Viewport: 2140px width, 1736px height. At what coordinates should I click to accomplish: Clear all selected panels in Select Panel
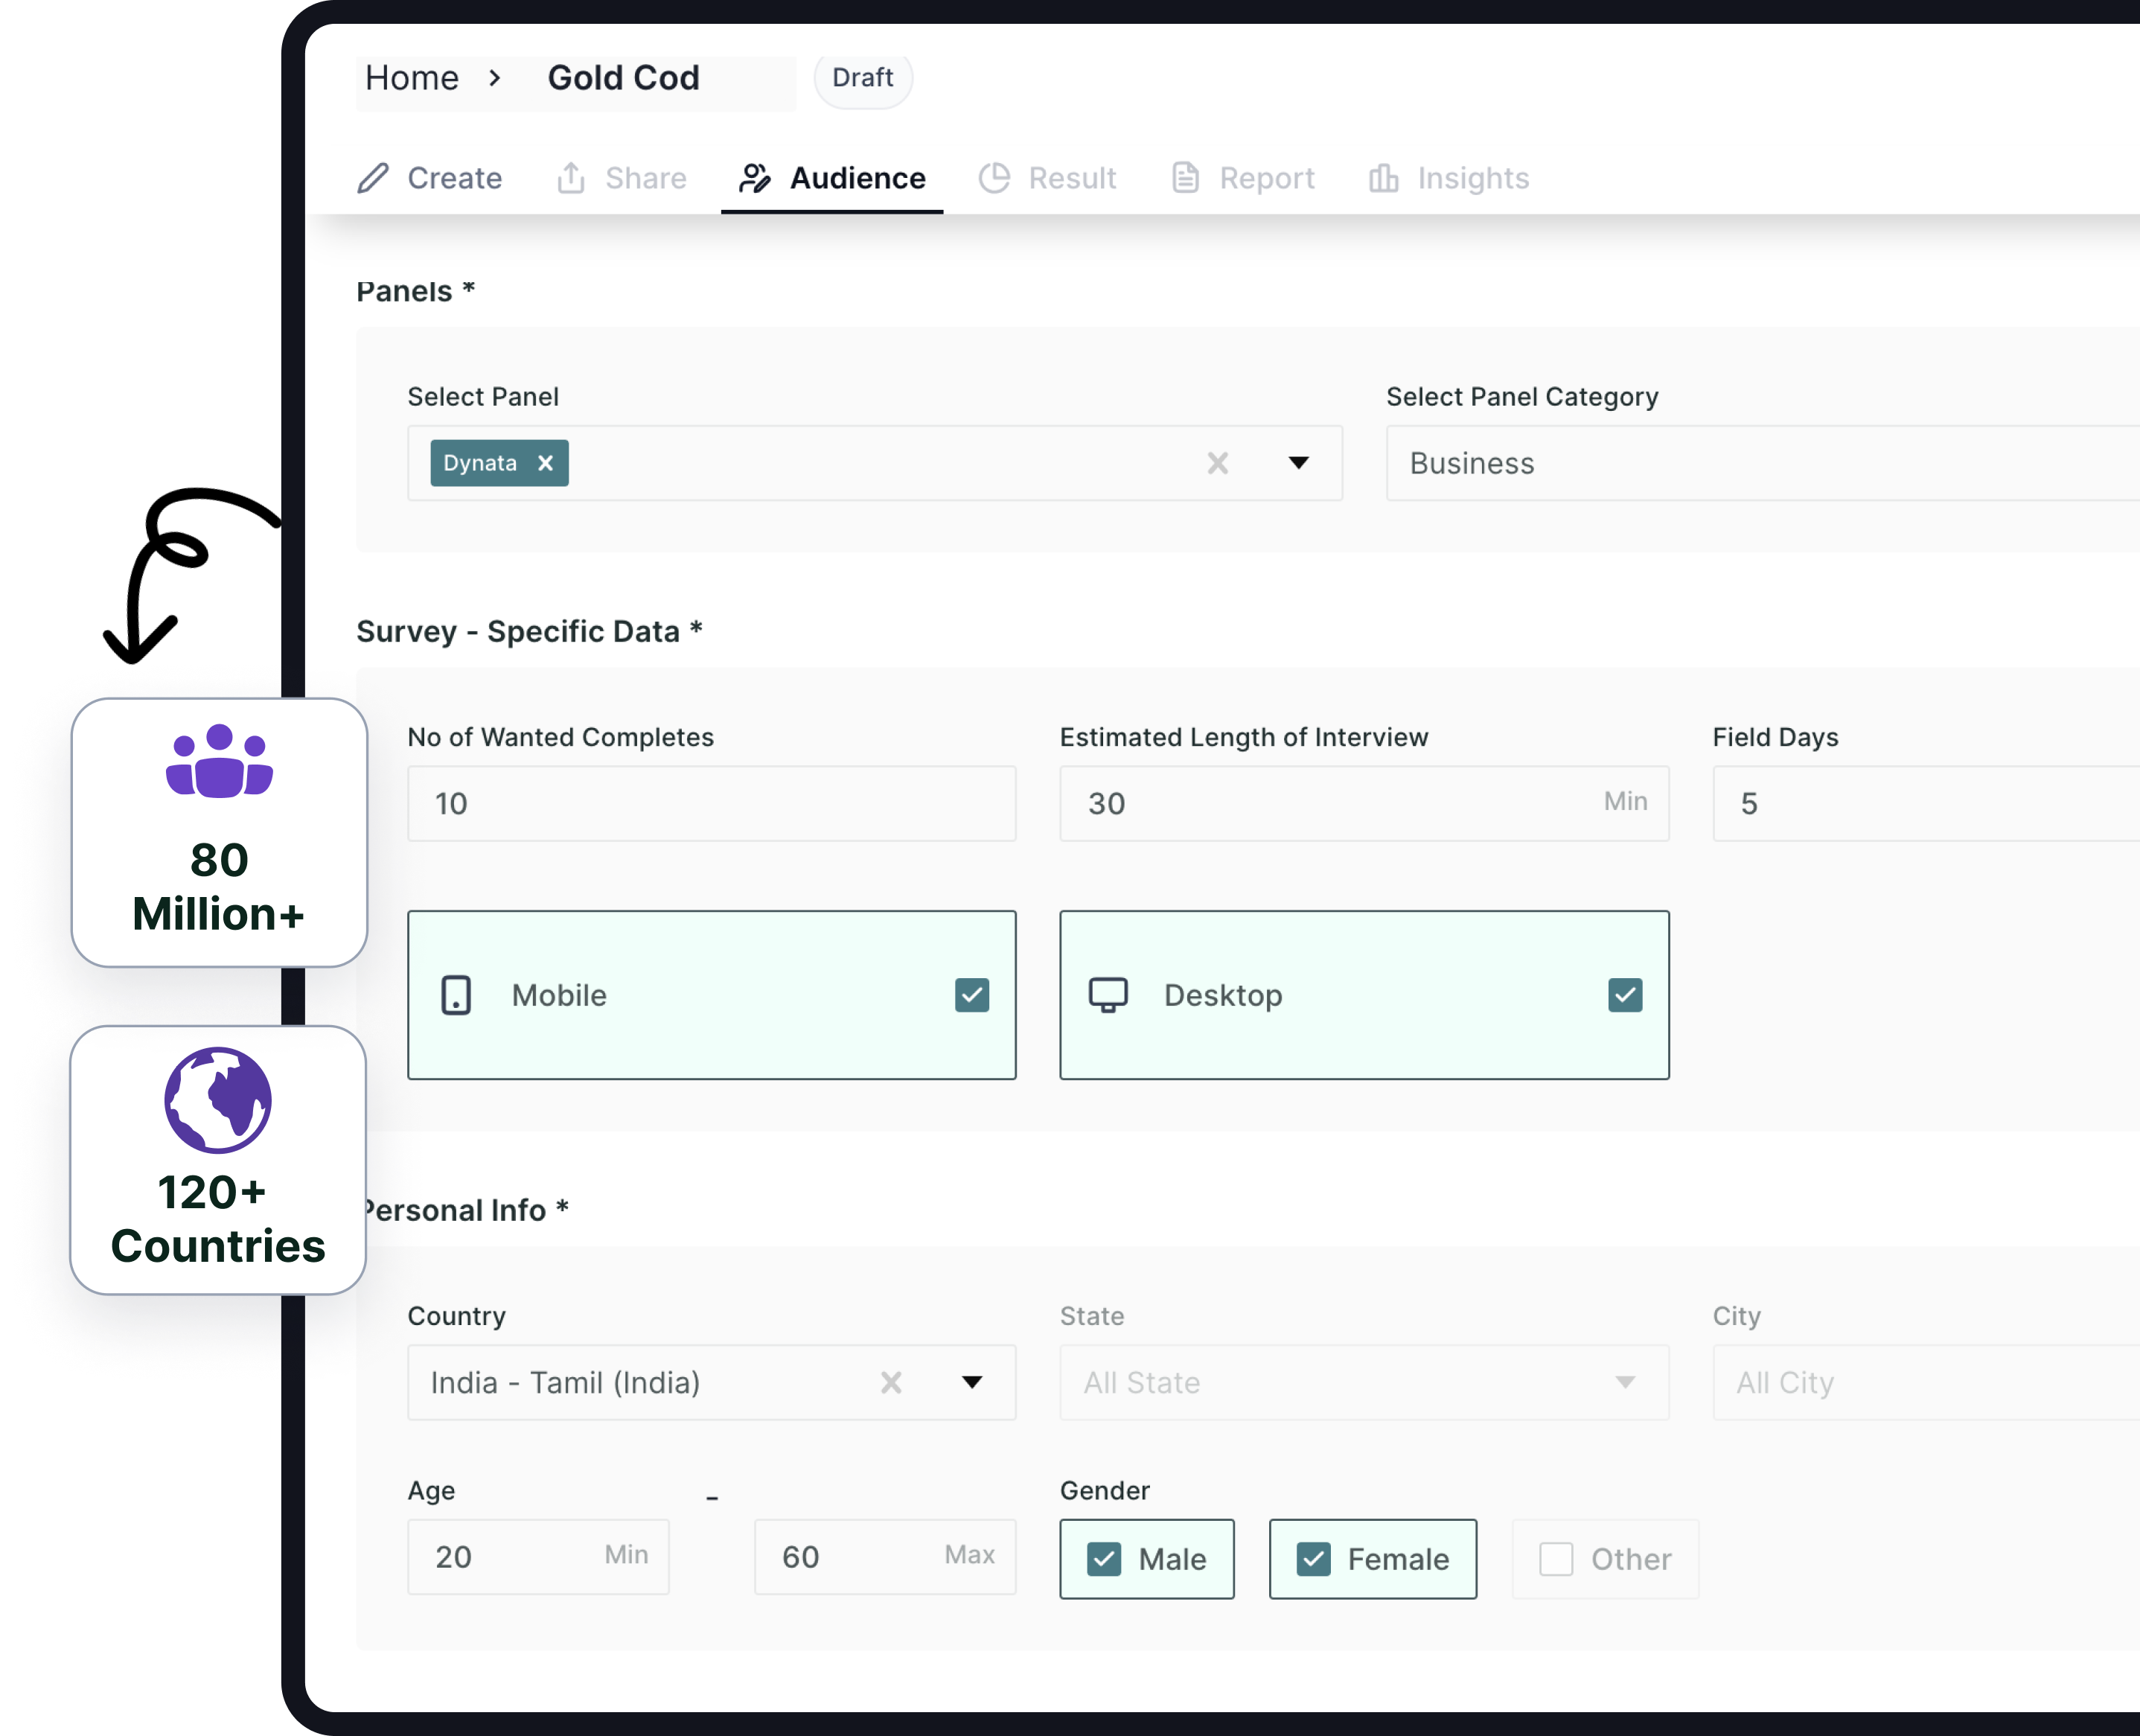[1217, 463]
